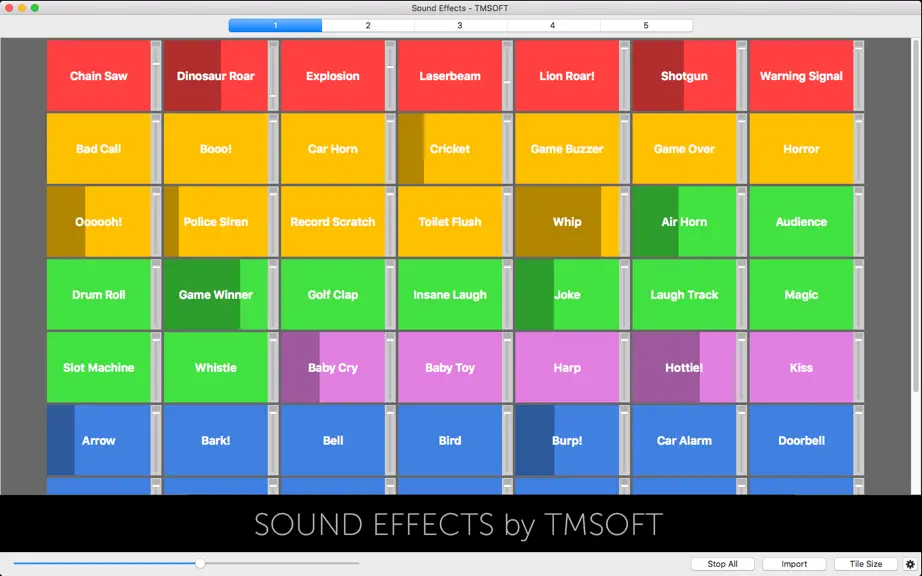Click the main window vertical scrollbar
922x576 pixels.
(916, 215)
